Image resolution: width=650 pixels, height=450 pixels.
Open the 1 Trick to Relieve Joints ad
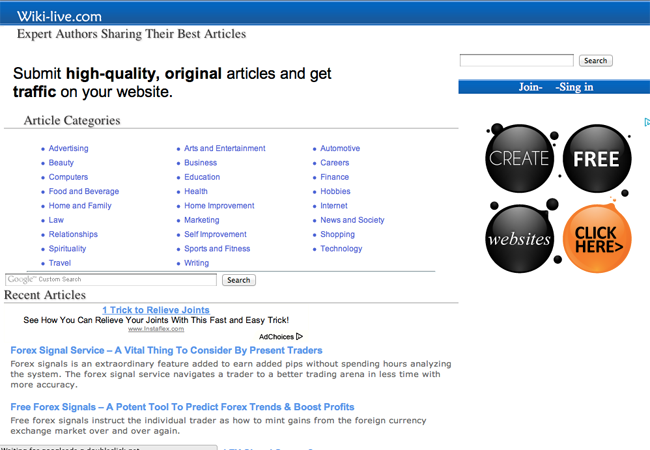coord(155,310)
